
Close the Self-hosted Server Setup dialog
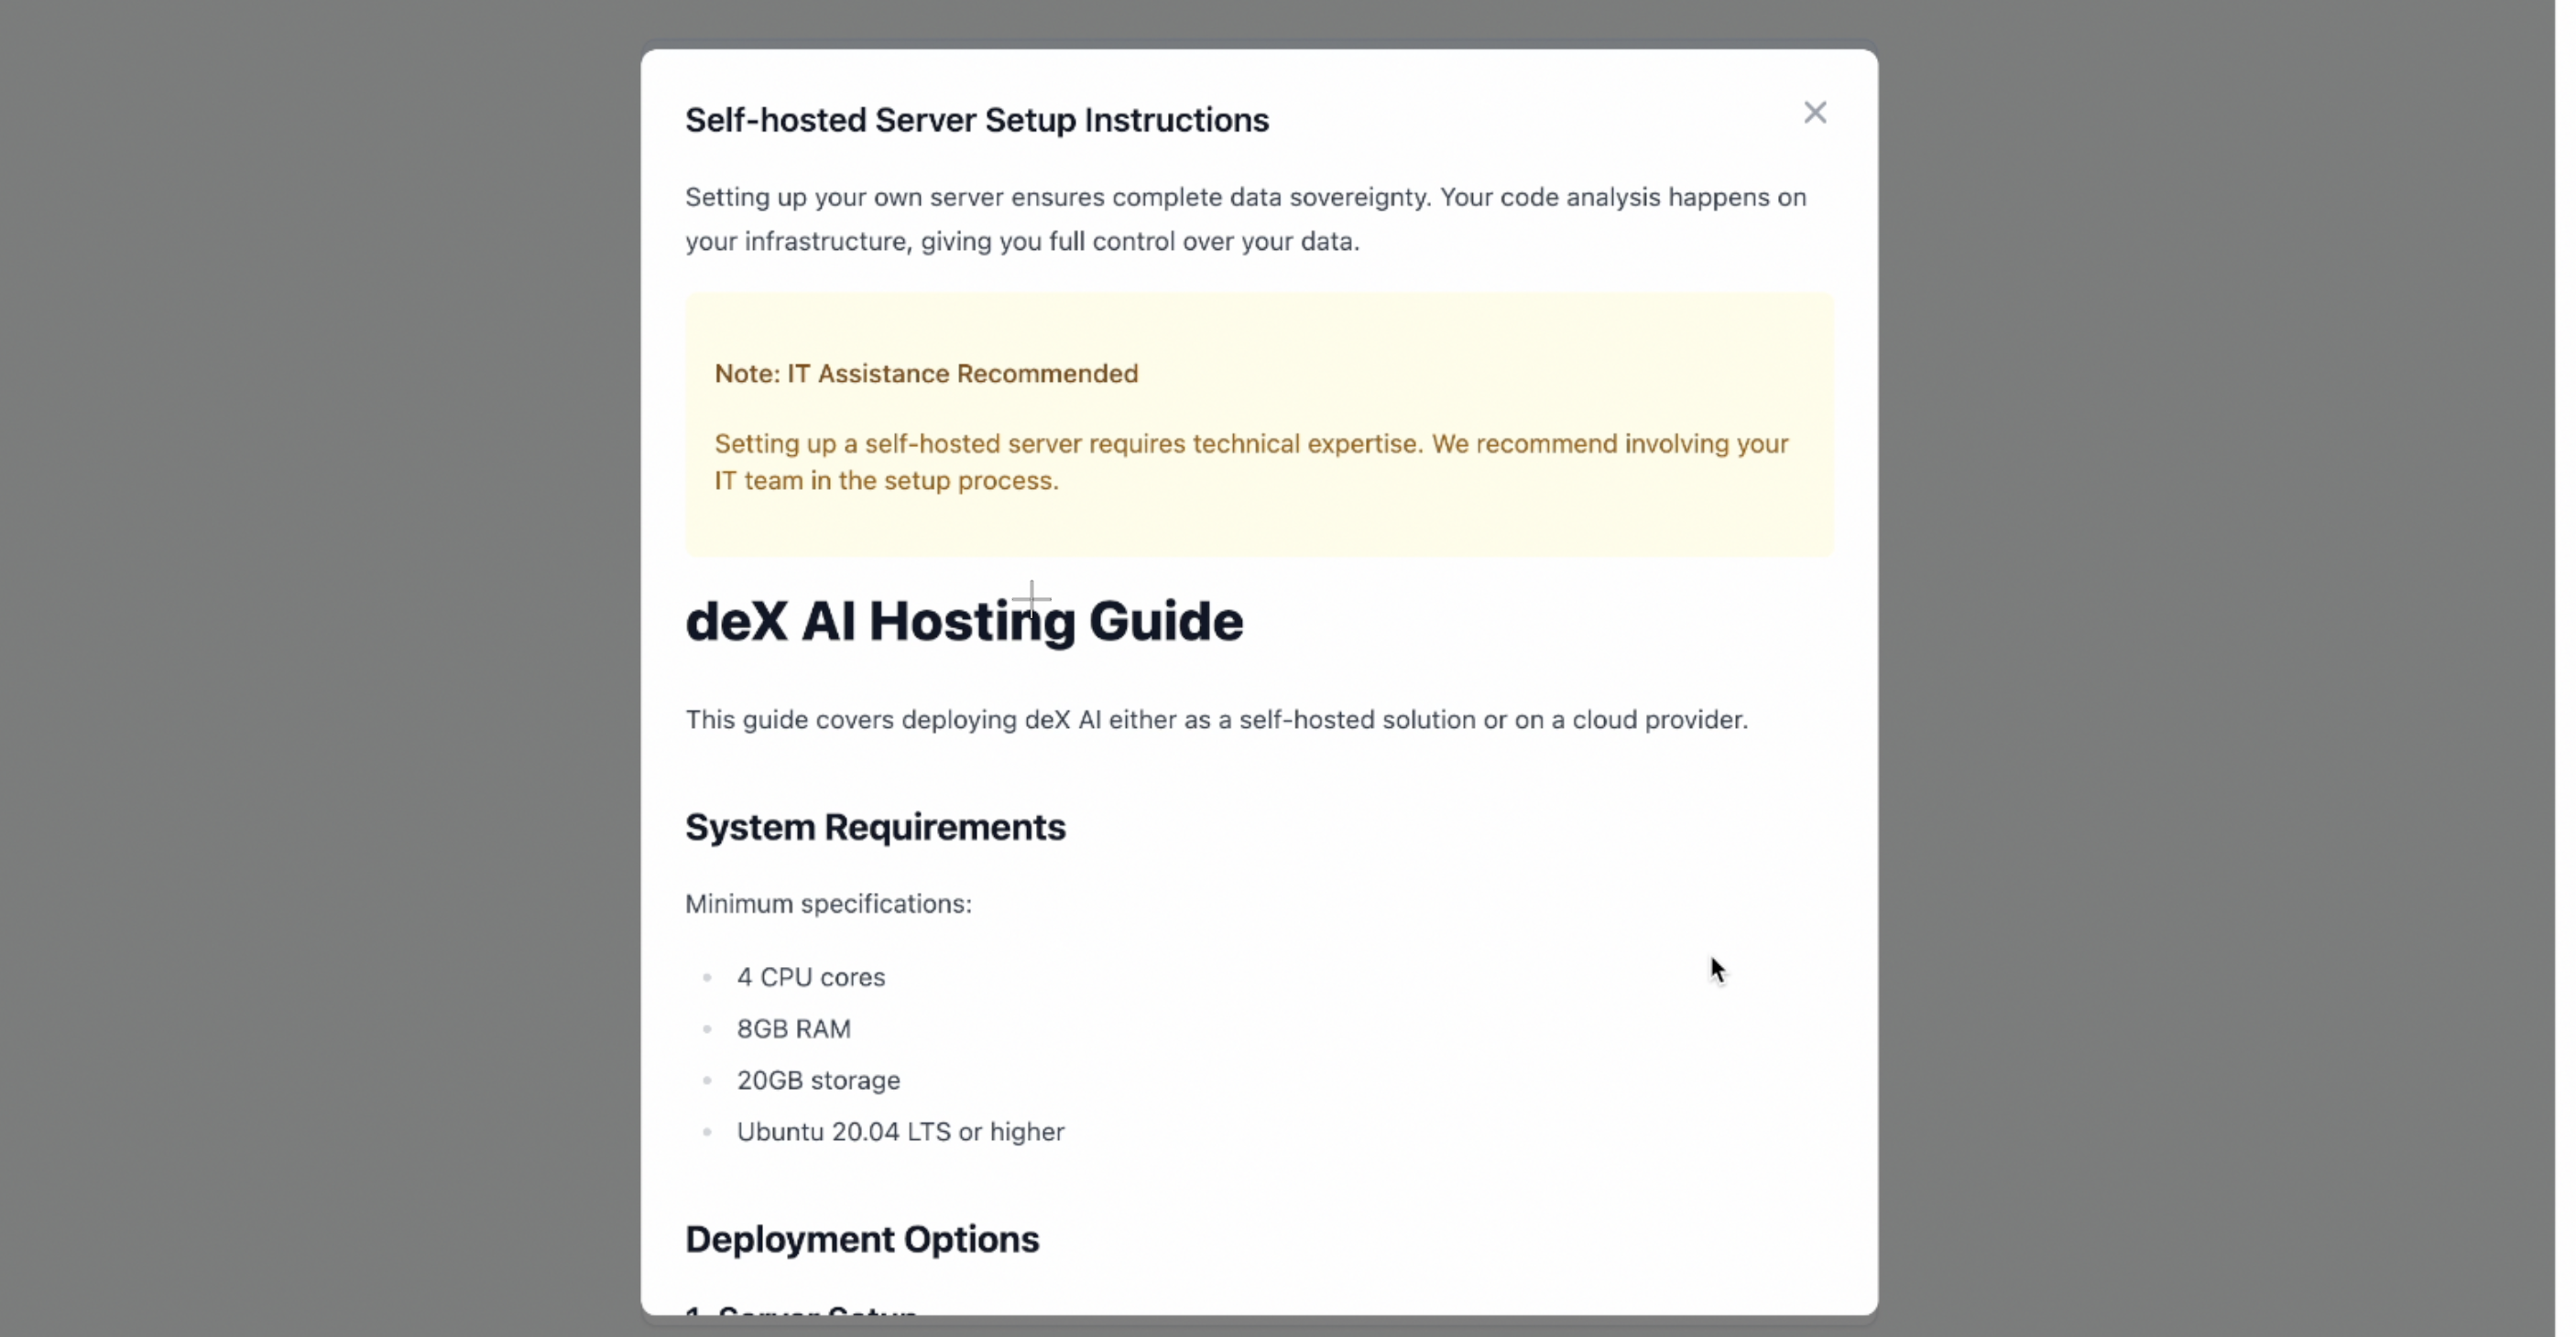pos(1814,113)
